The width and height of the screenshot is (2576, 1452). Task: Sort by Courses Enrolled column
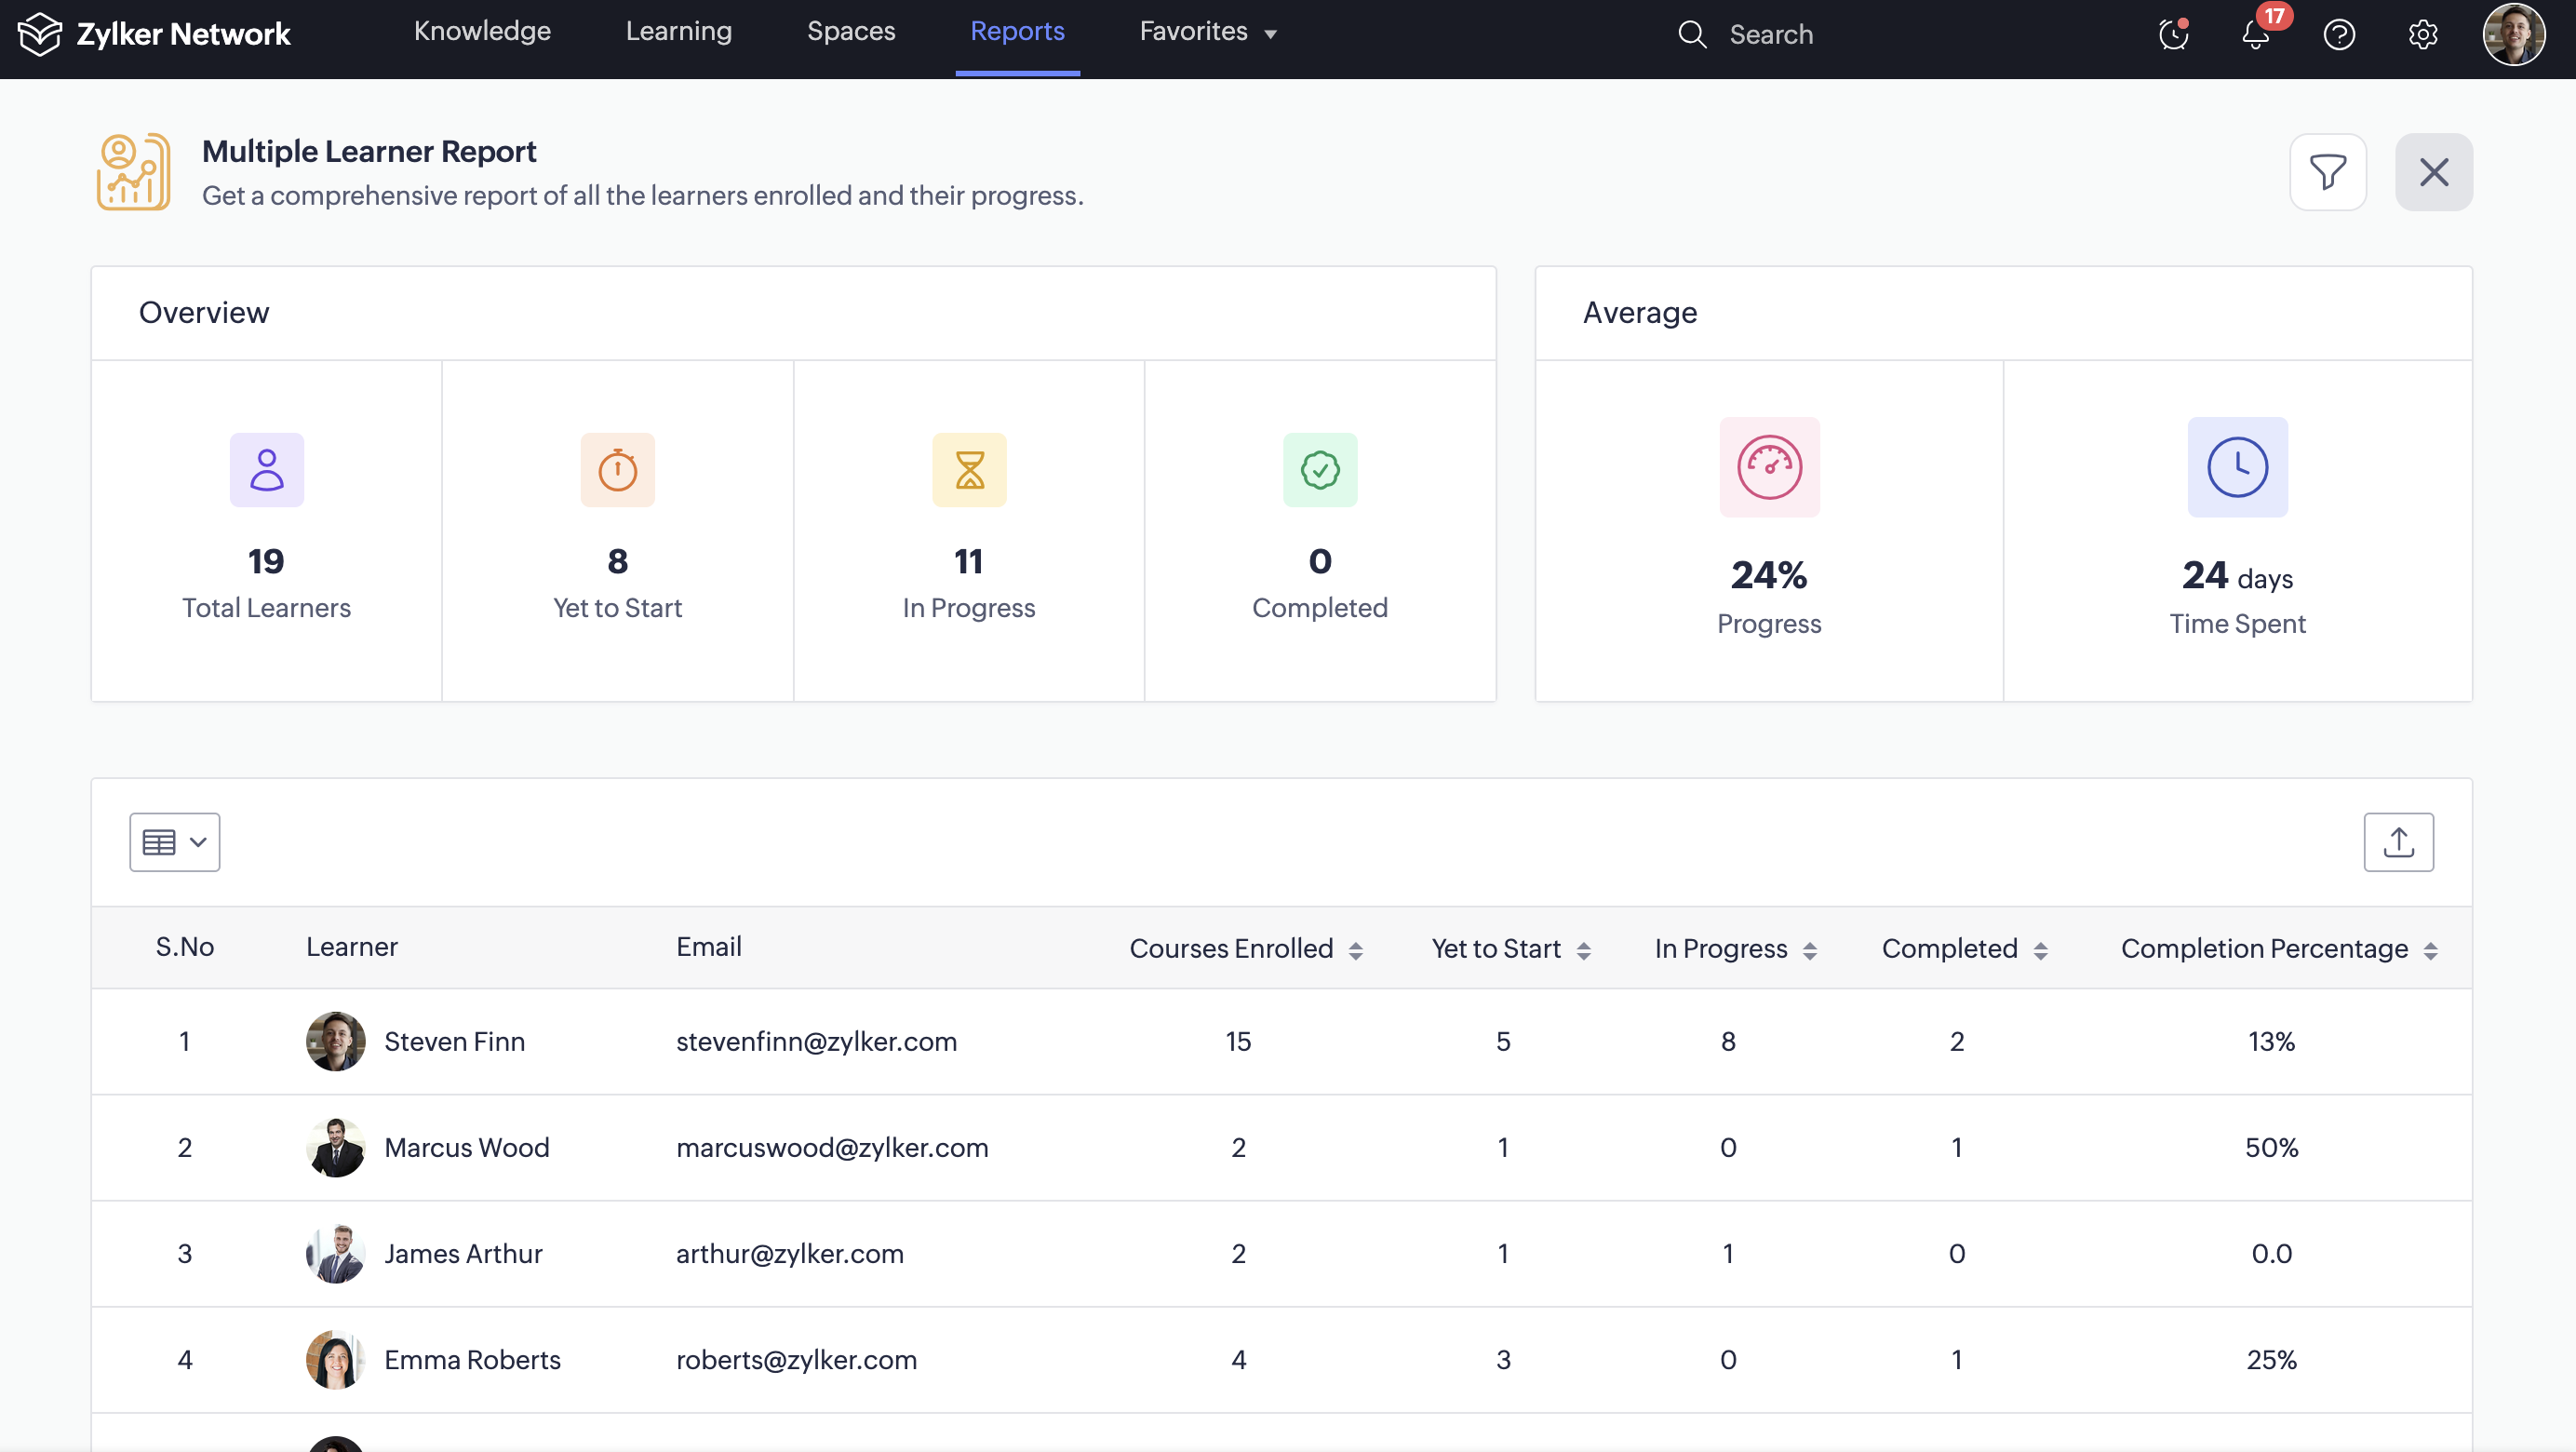tap(1355, 950)
